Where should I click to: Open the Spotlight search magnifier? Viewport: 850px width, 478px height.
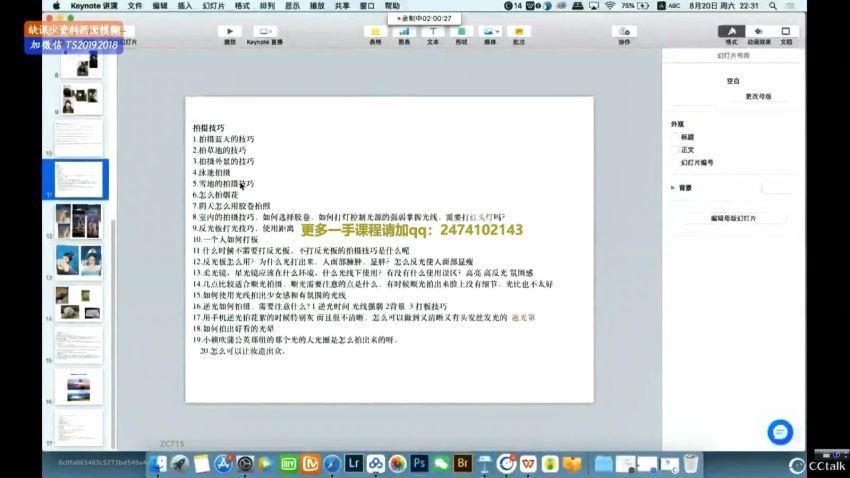[772, 6]
